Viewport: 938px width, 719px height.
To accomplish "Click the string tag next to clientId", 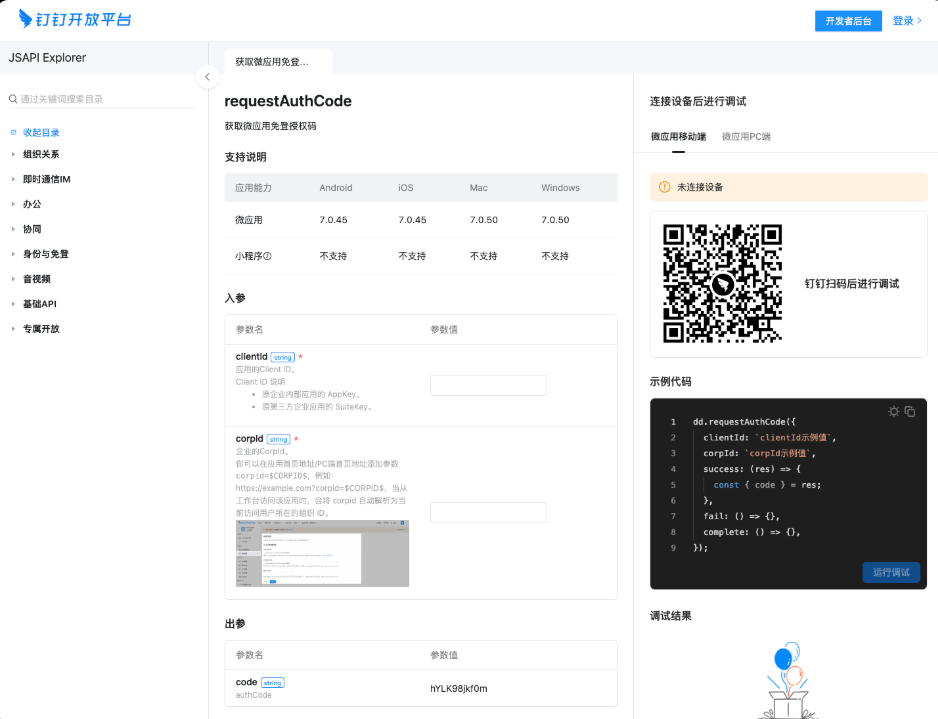I will pyautogui.click(x=282, y=357).
